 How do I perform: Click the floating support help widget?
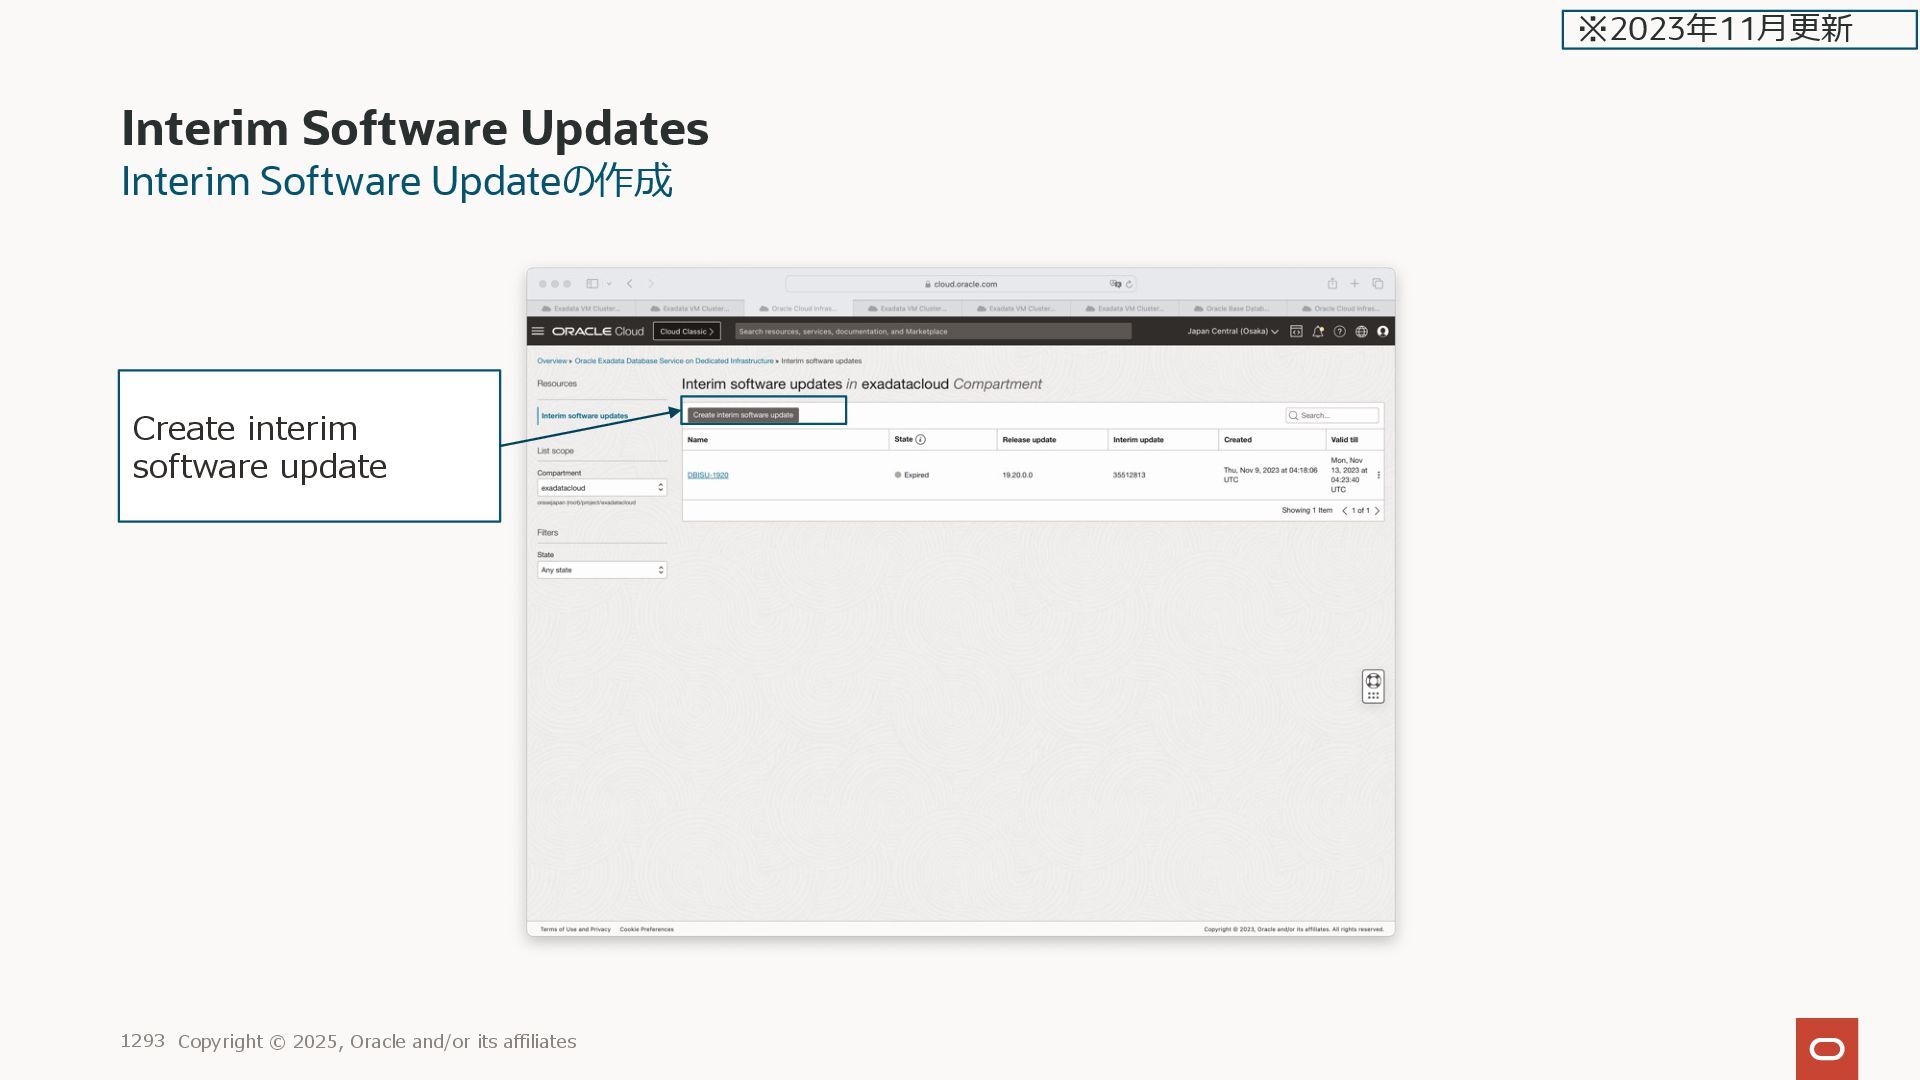[1373, 686]
